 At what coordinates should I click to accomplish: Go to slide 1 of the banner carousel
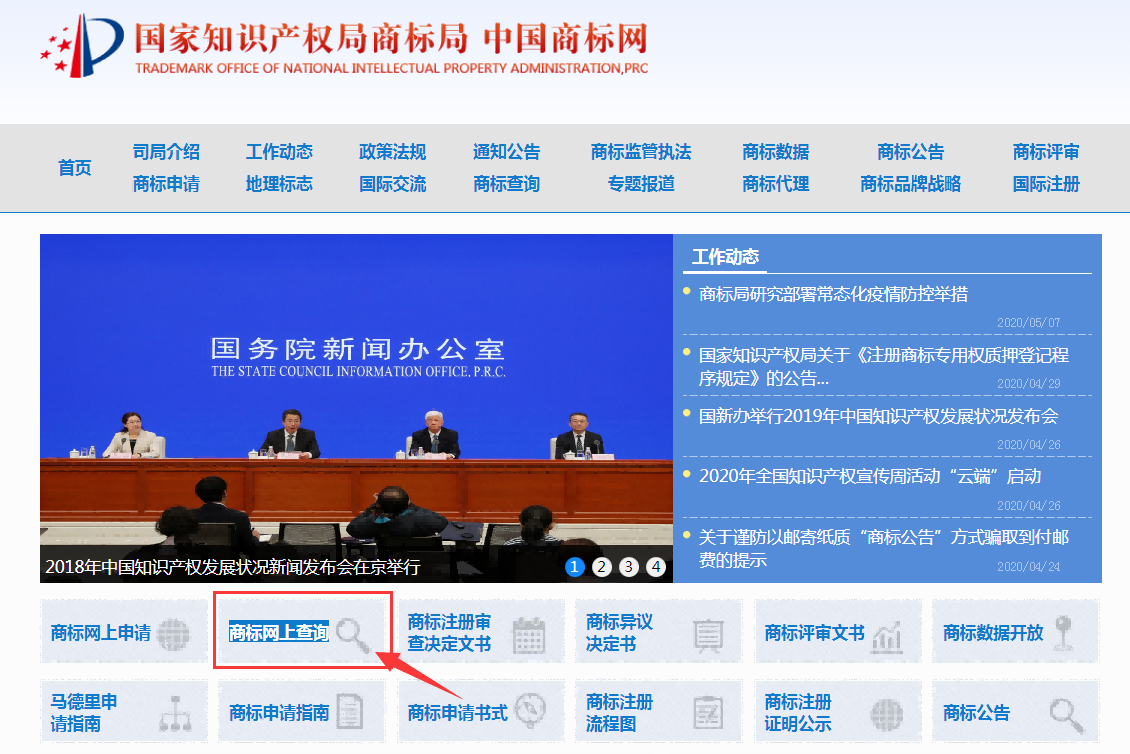pos(574,567)
